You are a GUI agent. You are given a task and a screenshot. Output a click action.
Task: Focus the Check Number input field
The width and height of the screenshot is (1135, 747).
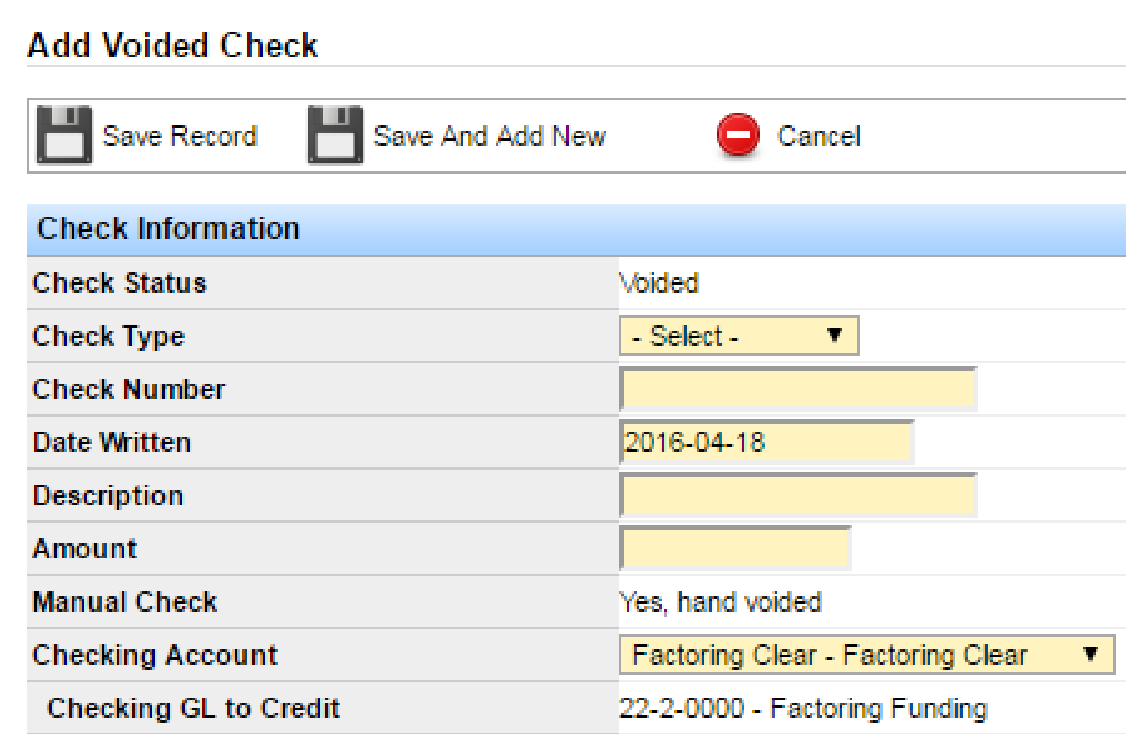click(x=798, y=389)
